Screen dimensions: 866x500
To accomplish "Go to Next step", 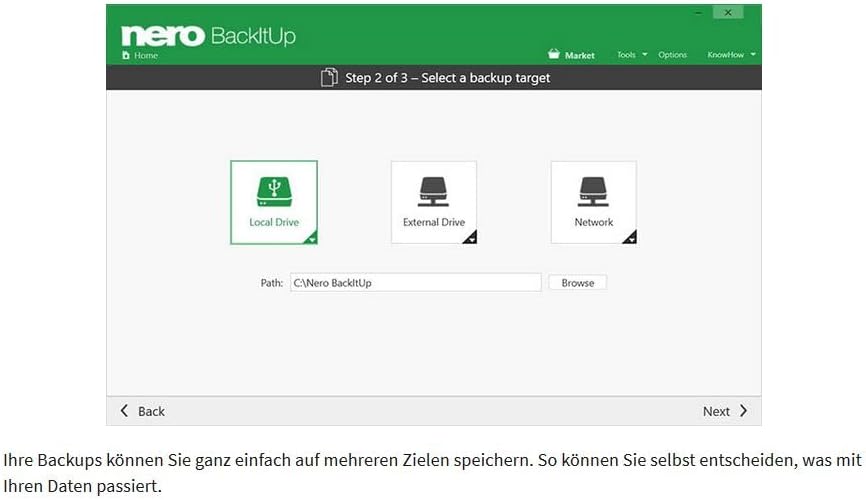I will 725,411.
